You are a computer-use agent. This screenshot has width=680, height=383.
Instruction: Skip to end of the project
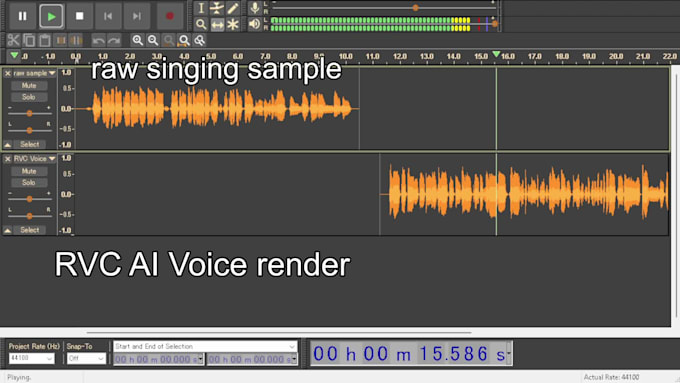[137, 16]
